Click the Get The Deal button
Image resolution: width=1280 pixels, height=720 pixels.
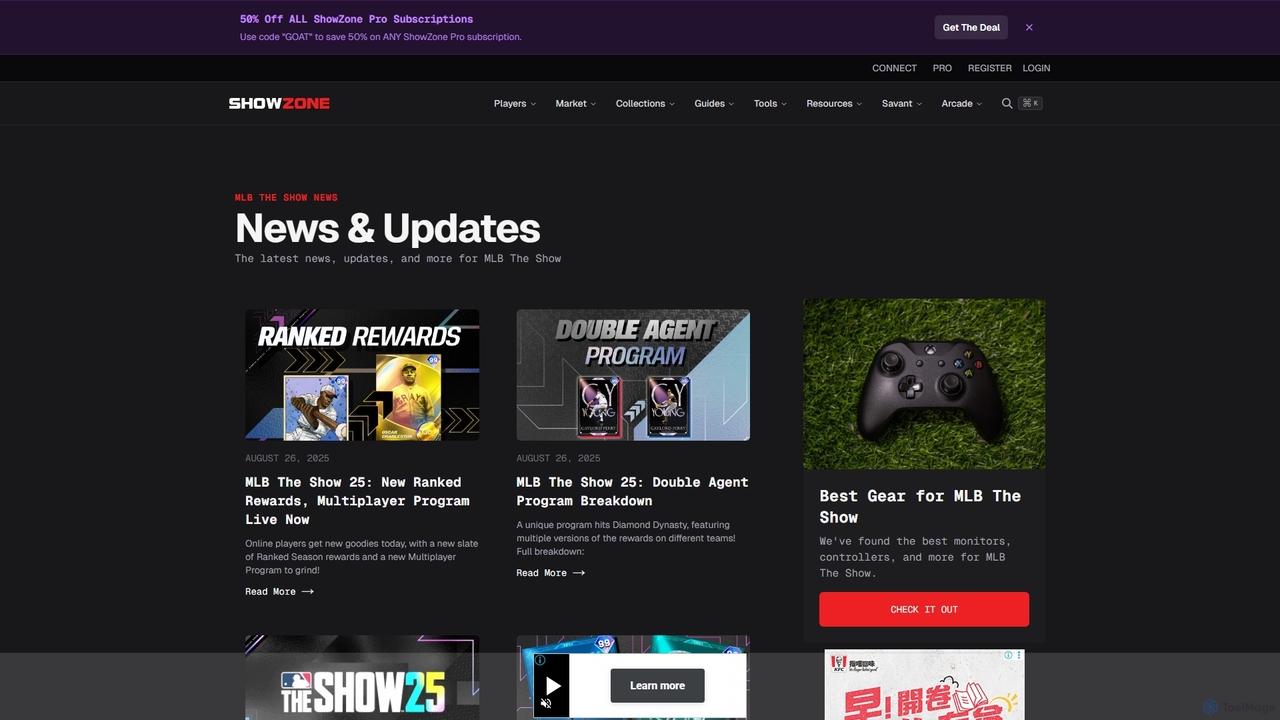(x=971, y=28)
